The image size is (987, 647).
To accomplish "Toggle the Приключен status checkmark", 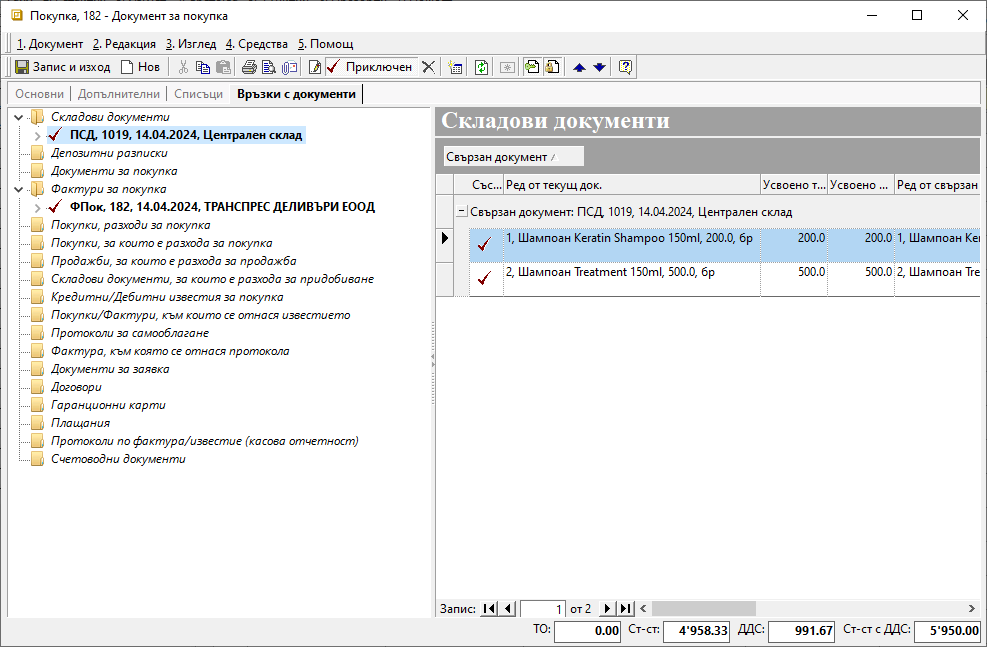I will 334,67.
